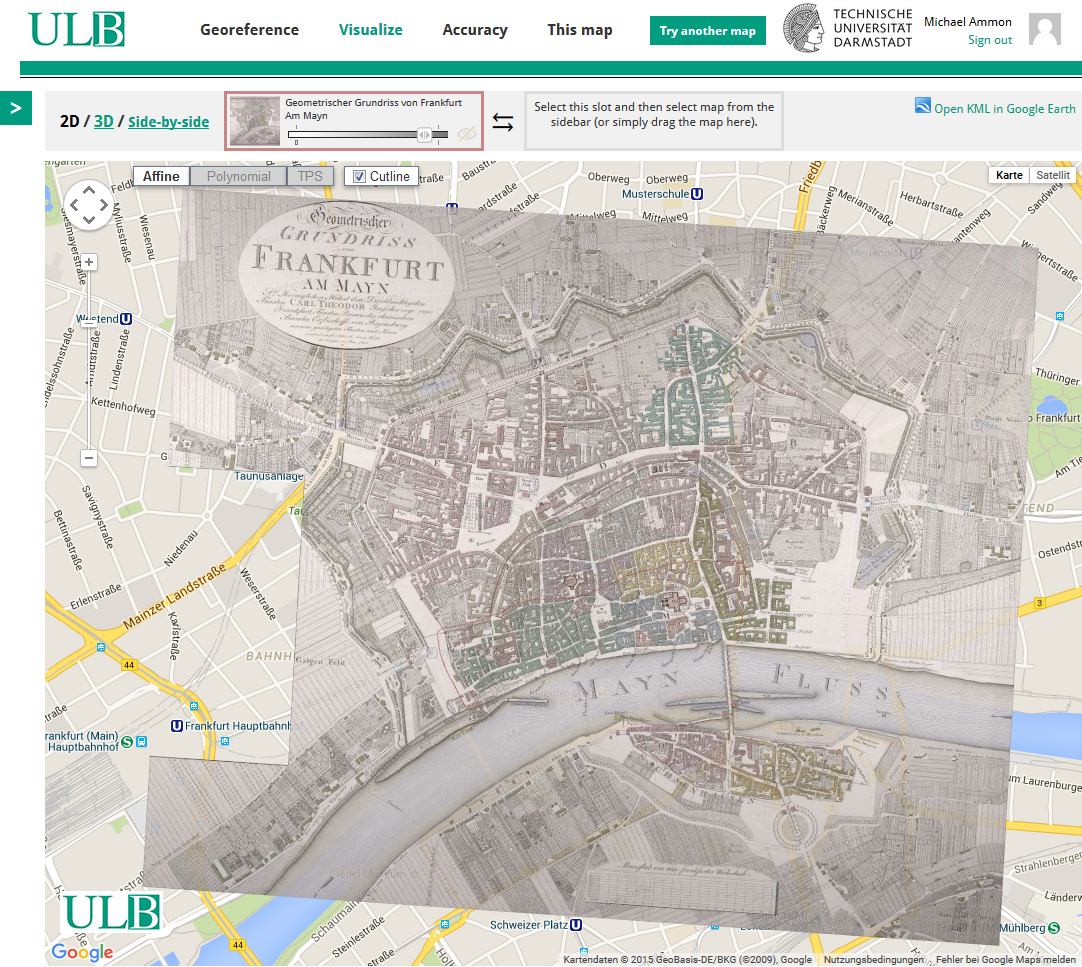Switch the base map to Karte
1082x967 pixels.
coord(1009,175)
